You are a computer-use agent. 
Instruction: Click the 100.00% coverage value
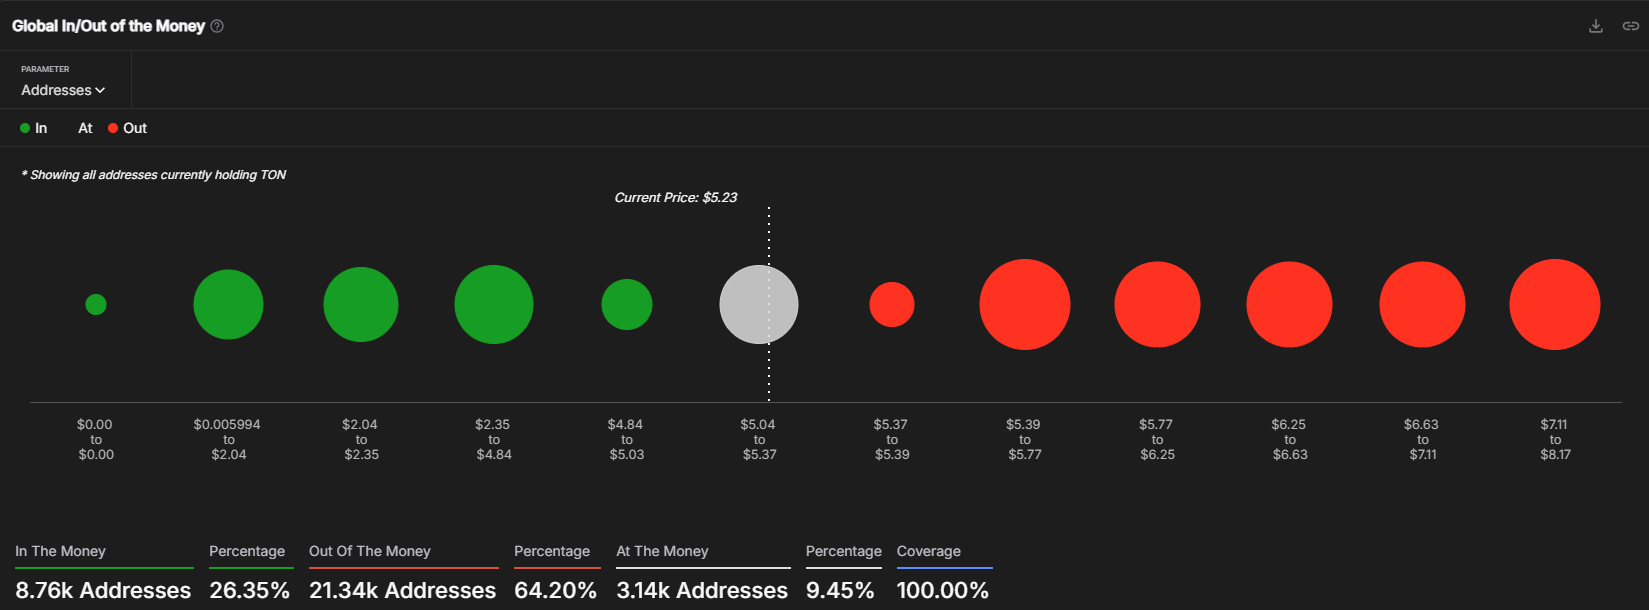point(943,590)
